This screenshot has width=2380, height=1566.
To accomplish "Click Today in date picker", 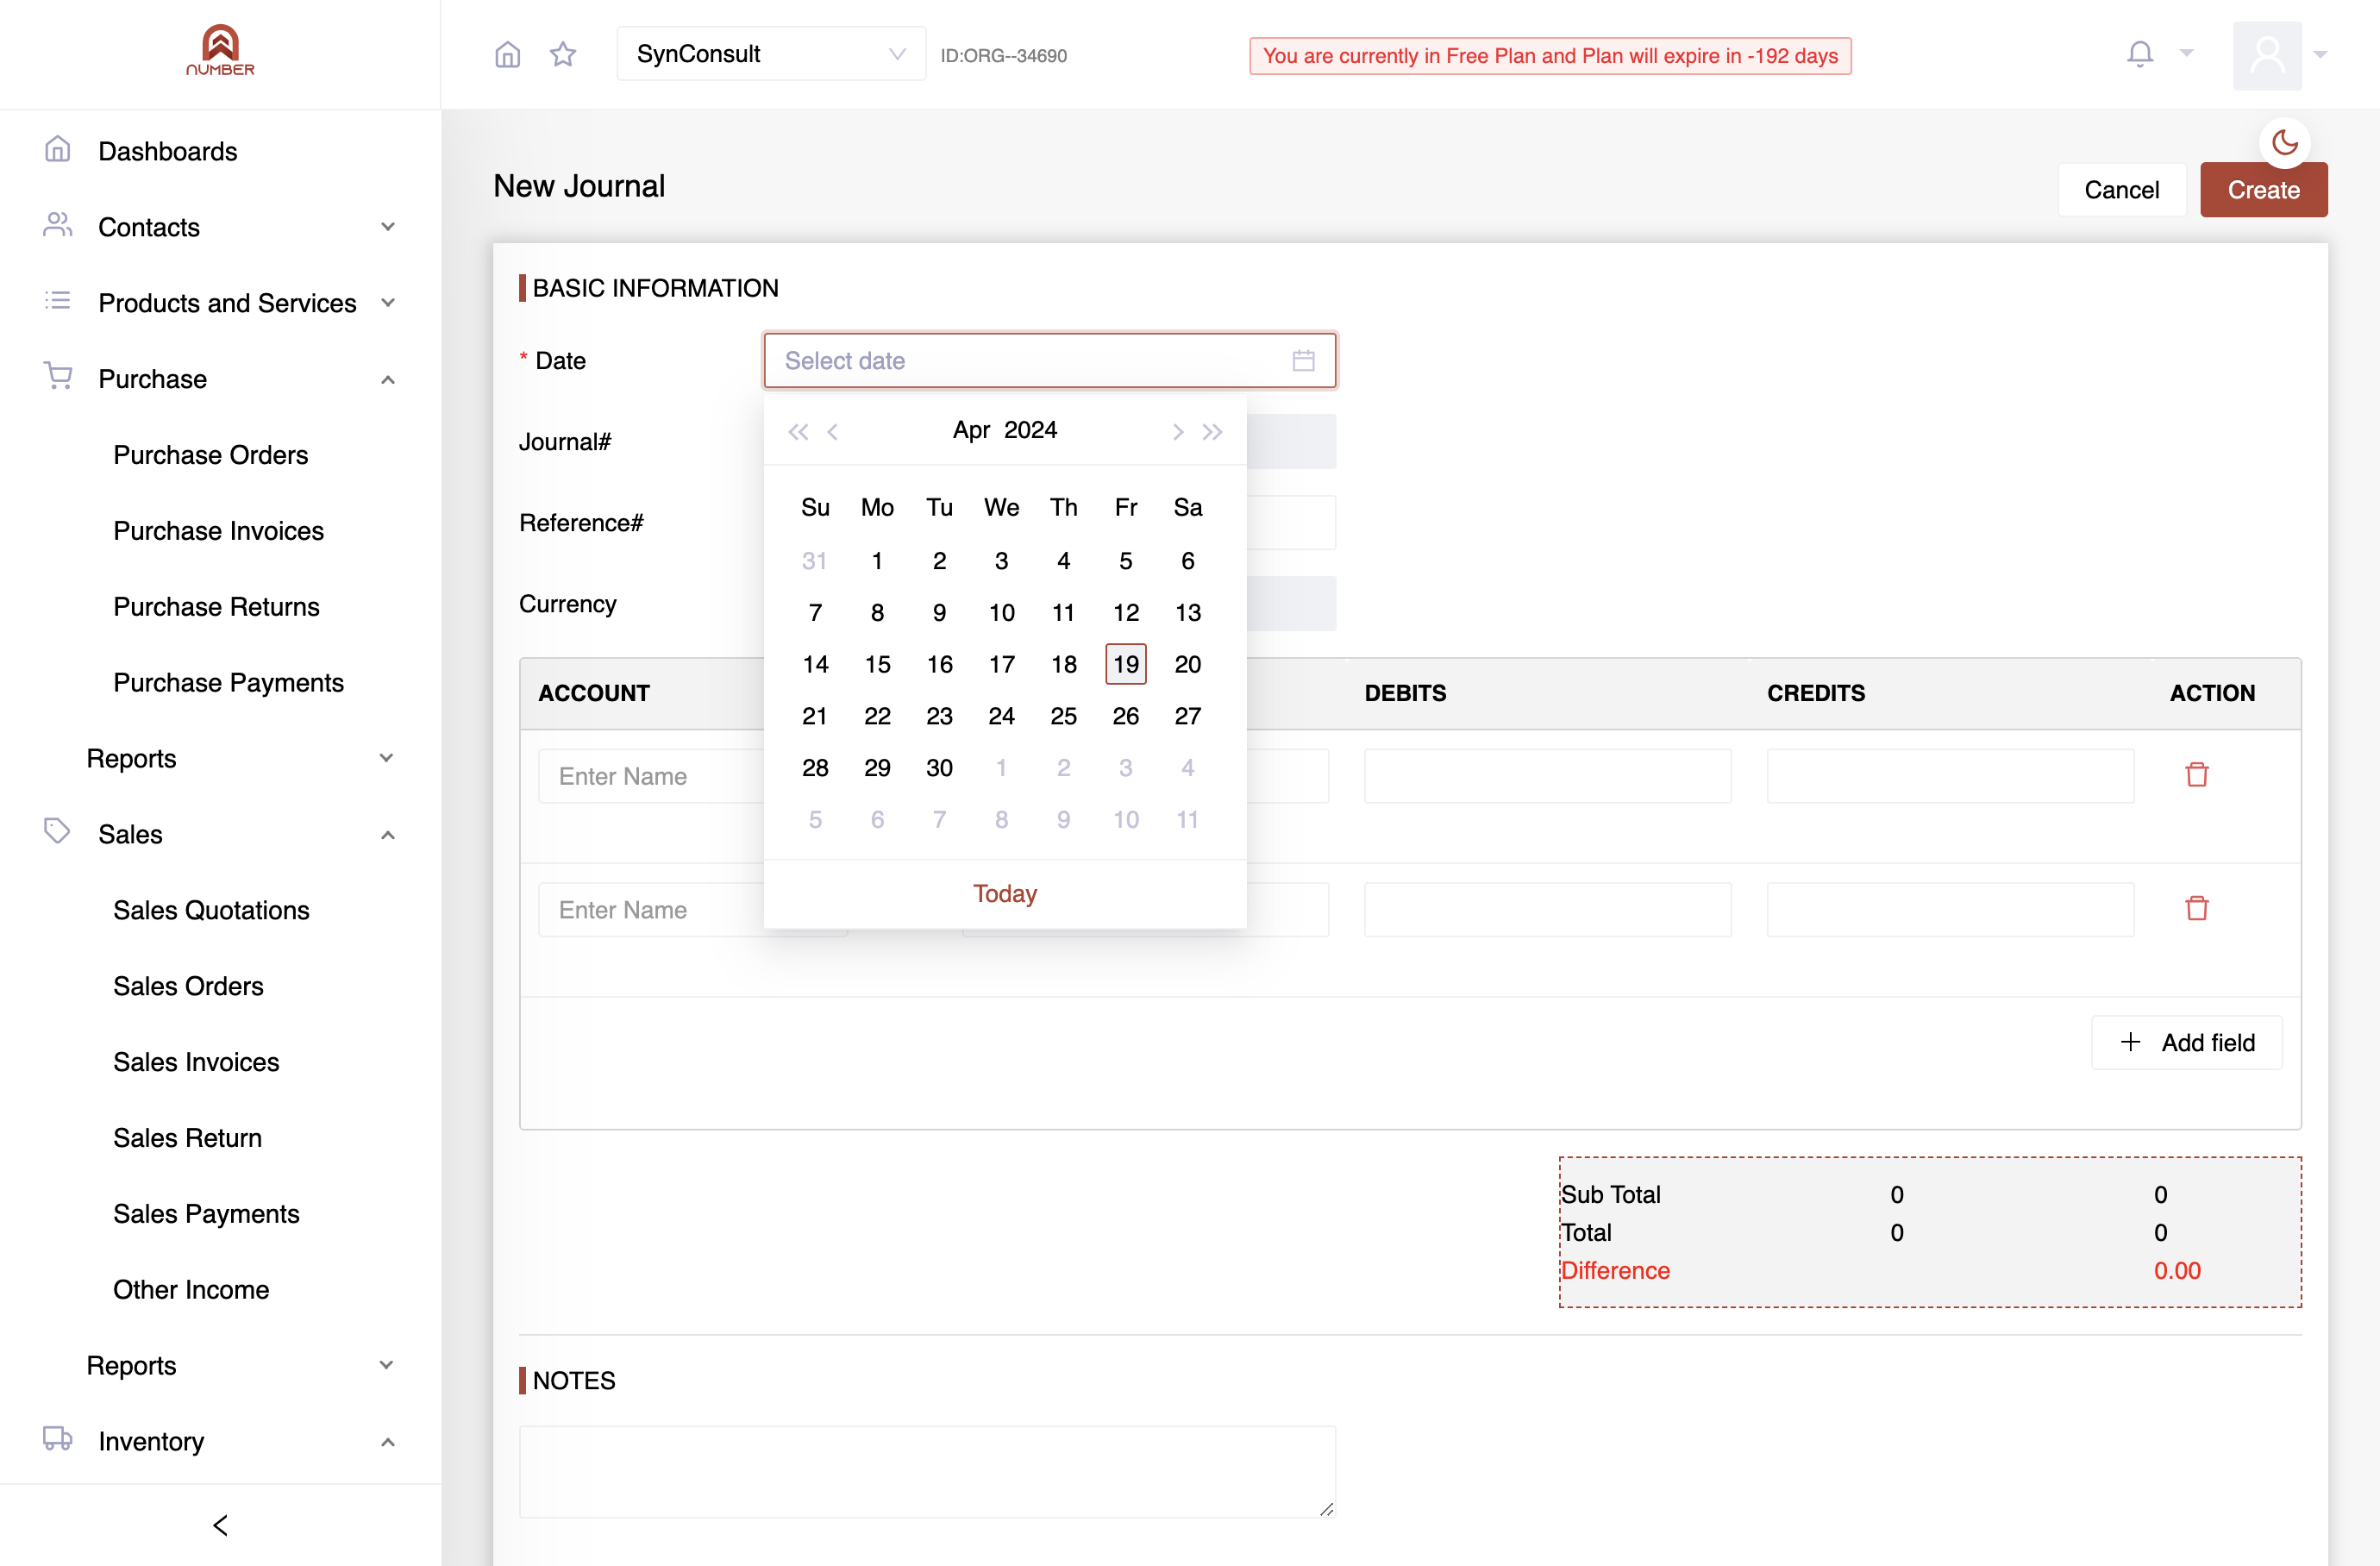I will [1005, 893].
